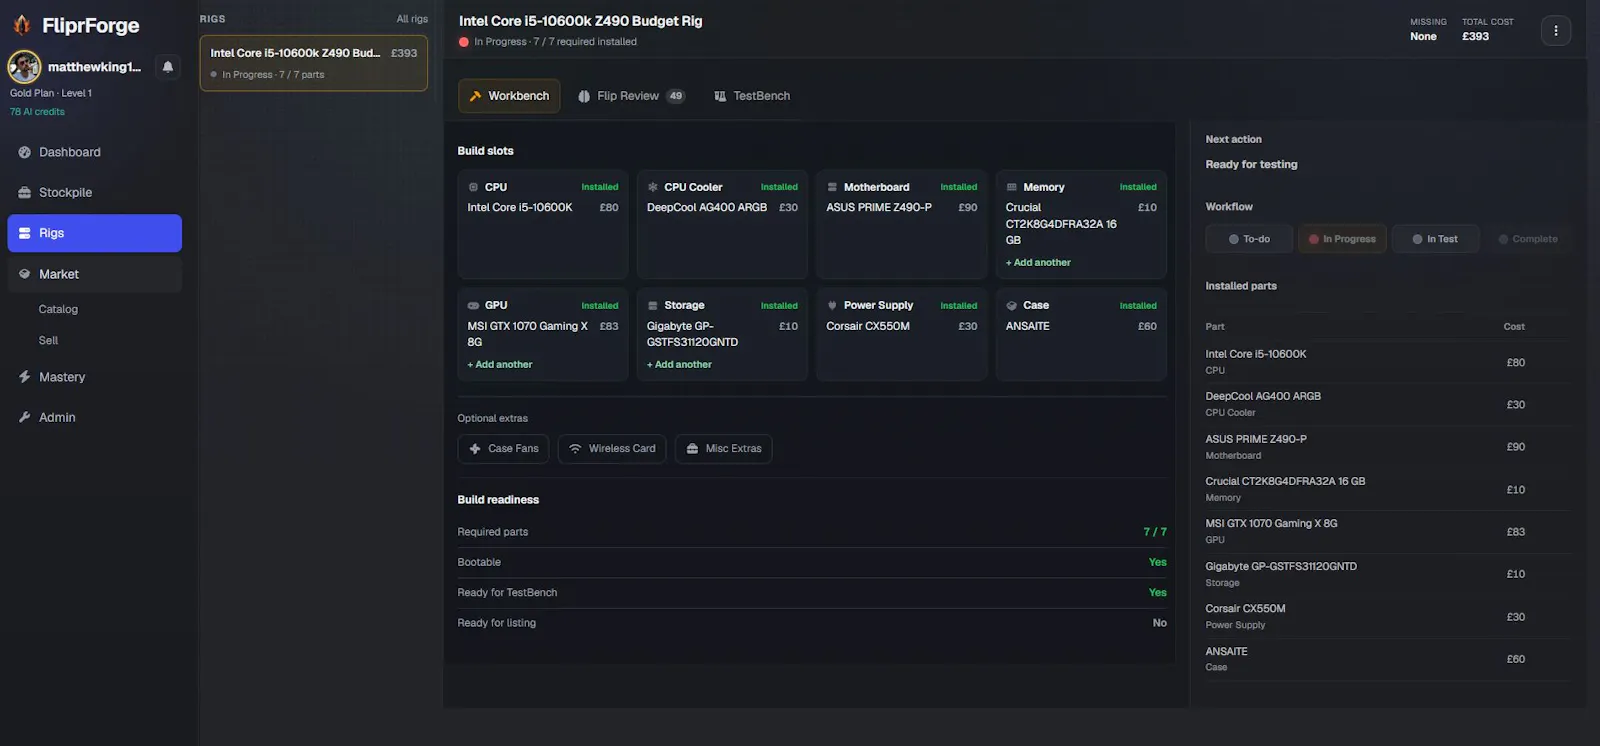This screenshot has height=746, width=1600.
Task: Select the Intel Core i5-10600k rig card
Action: click(314, 63)
